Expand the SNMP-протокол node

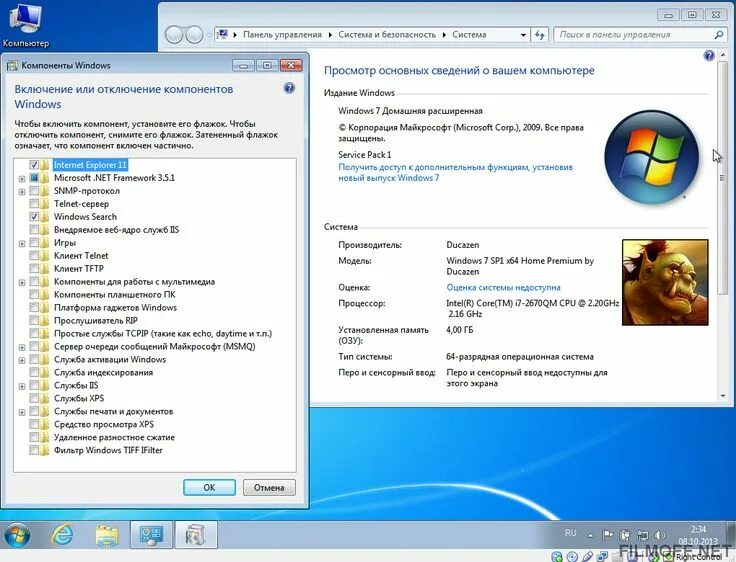[22, 192]
